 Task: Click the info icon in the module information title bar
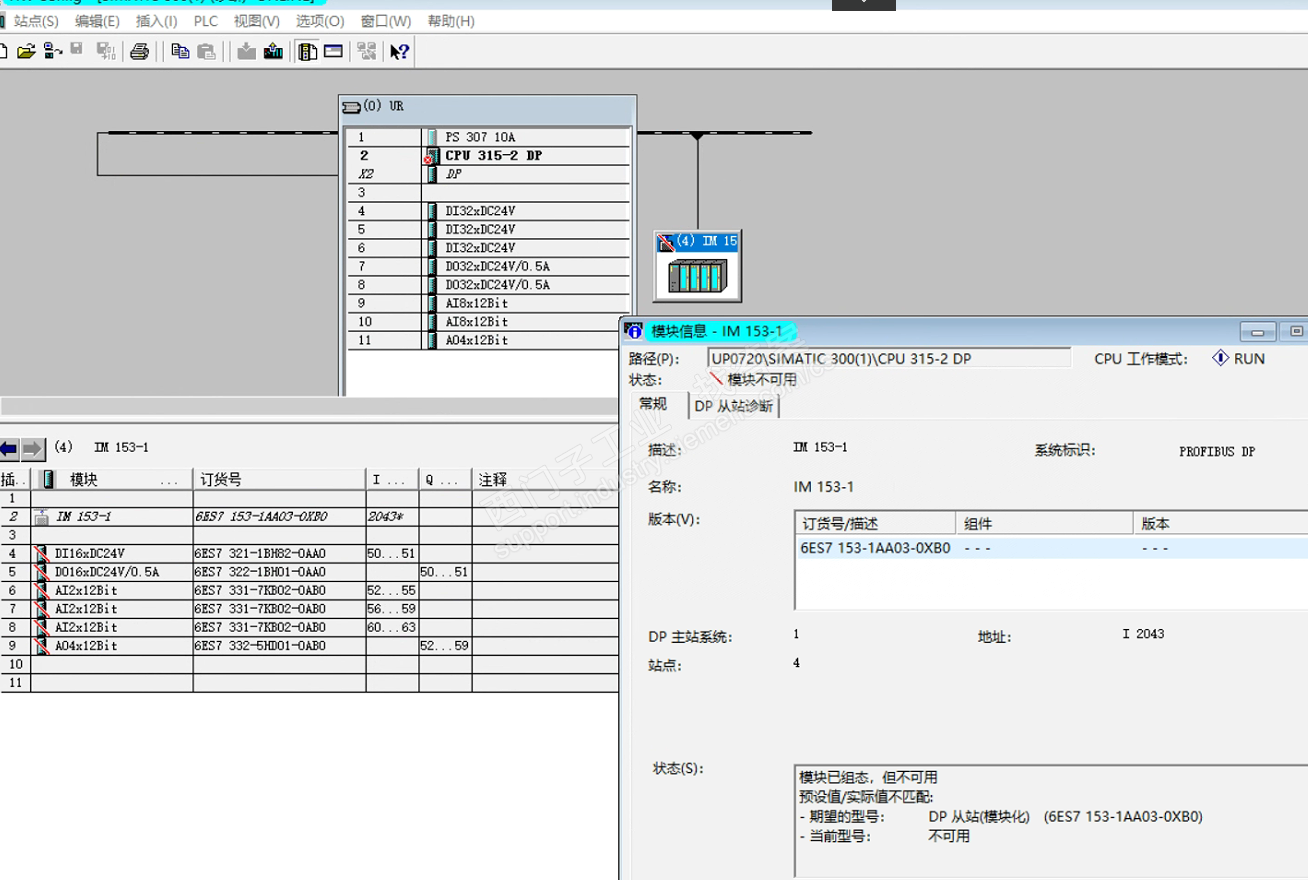click(x=634, y=331)
